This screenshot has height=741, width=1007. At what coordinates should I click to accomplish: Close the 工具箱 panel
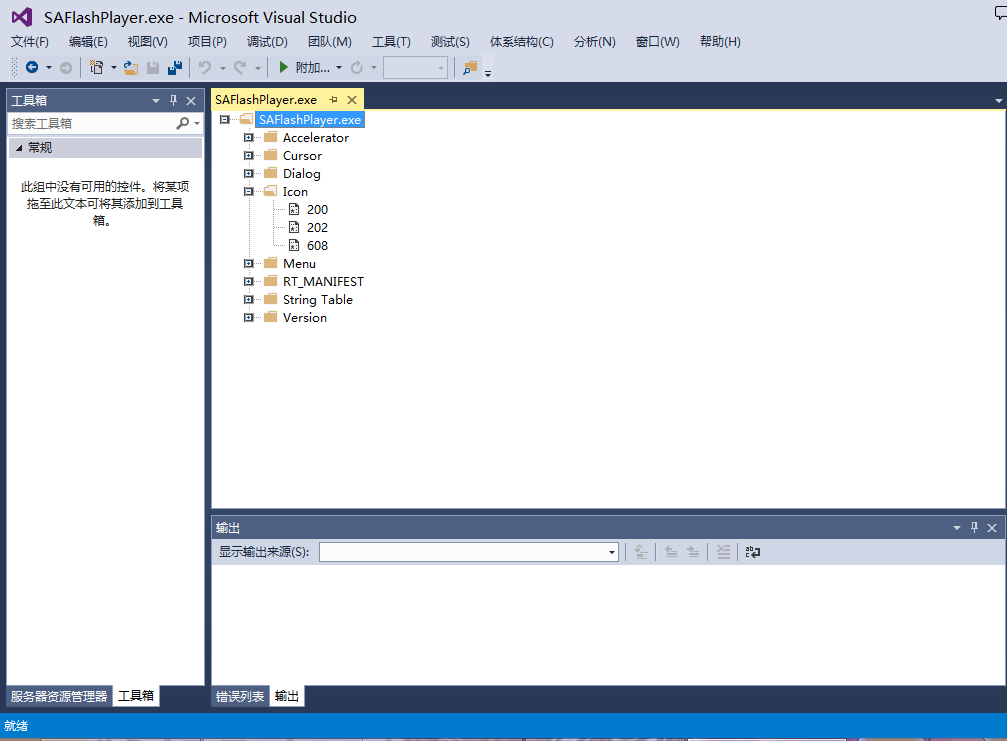[x=191, y=101]
